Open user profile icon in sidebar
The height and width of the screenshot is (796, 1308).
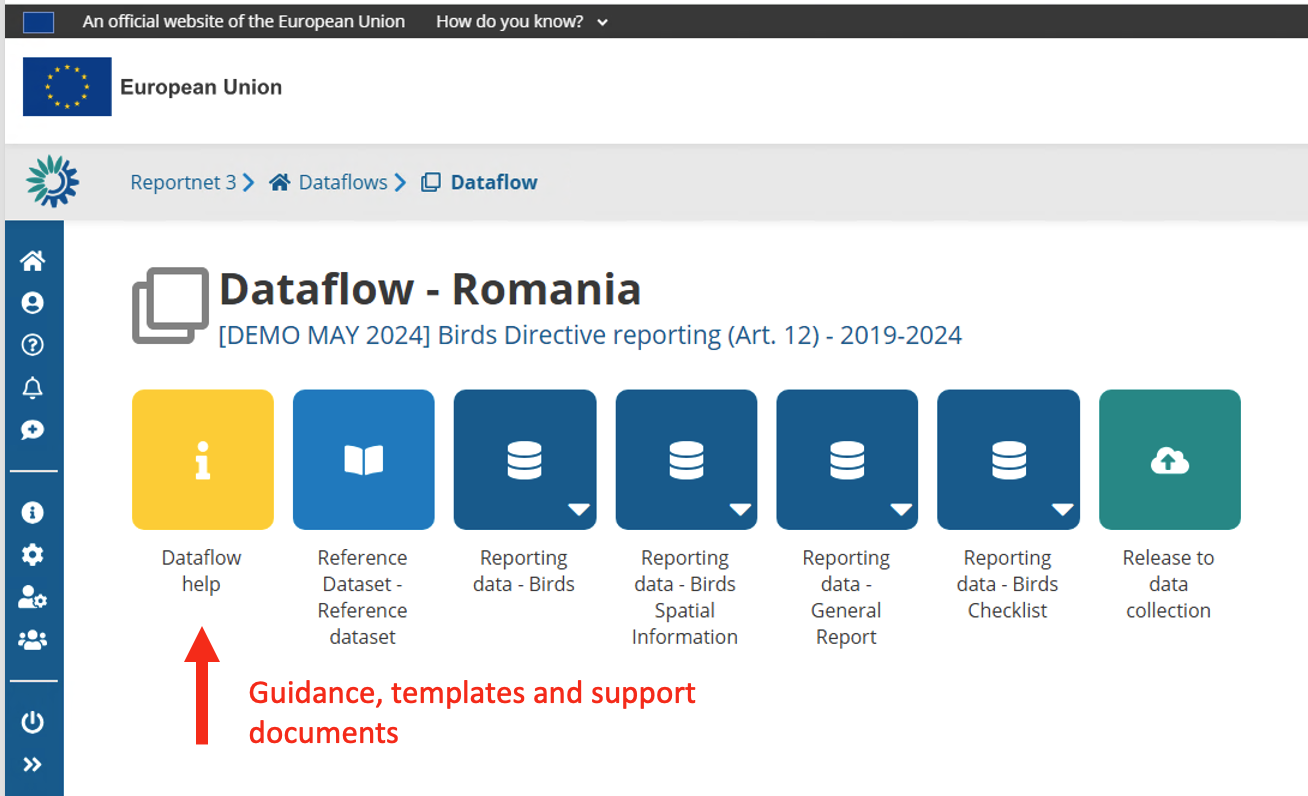33,303
